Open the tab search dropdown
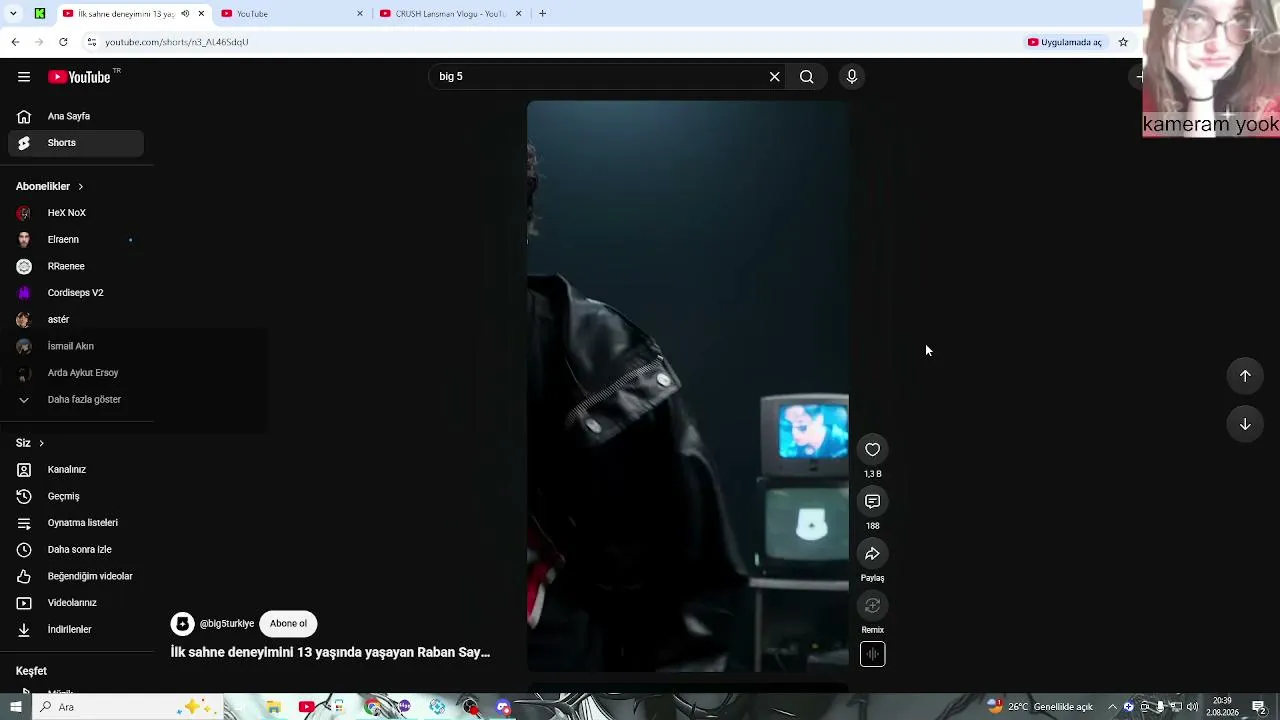The image size is (1280, 720). tap(13, 14)
